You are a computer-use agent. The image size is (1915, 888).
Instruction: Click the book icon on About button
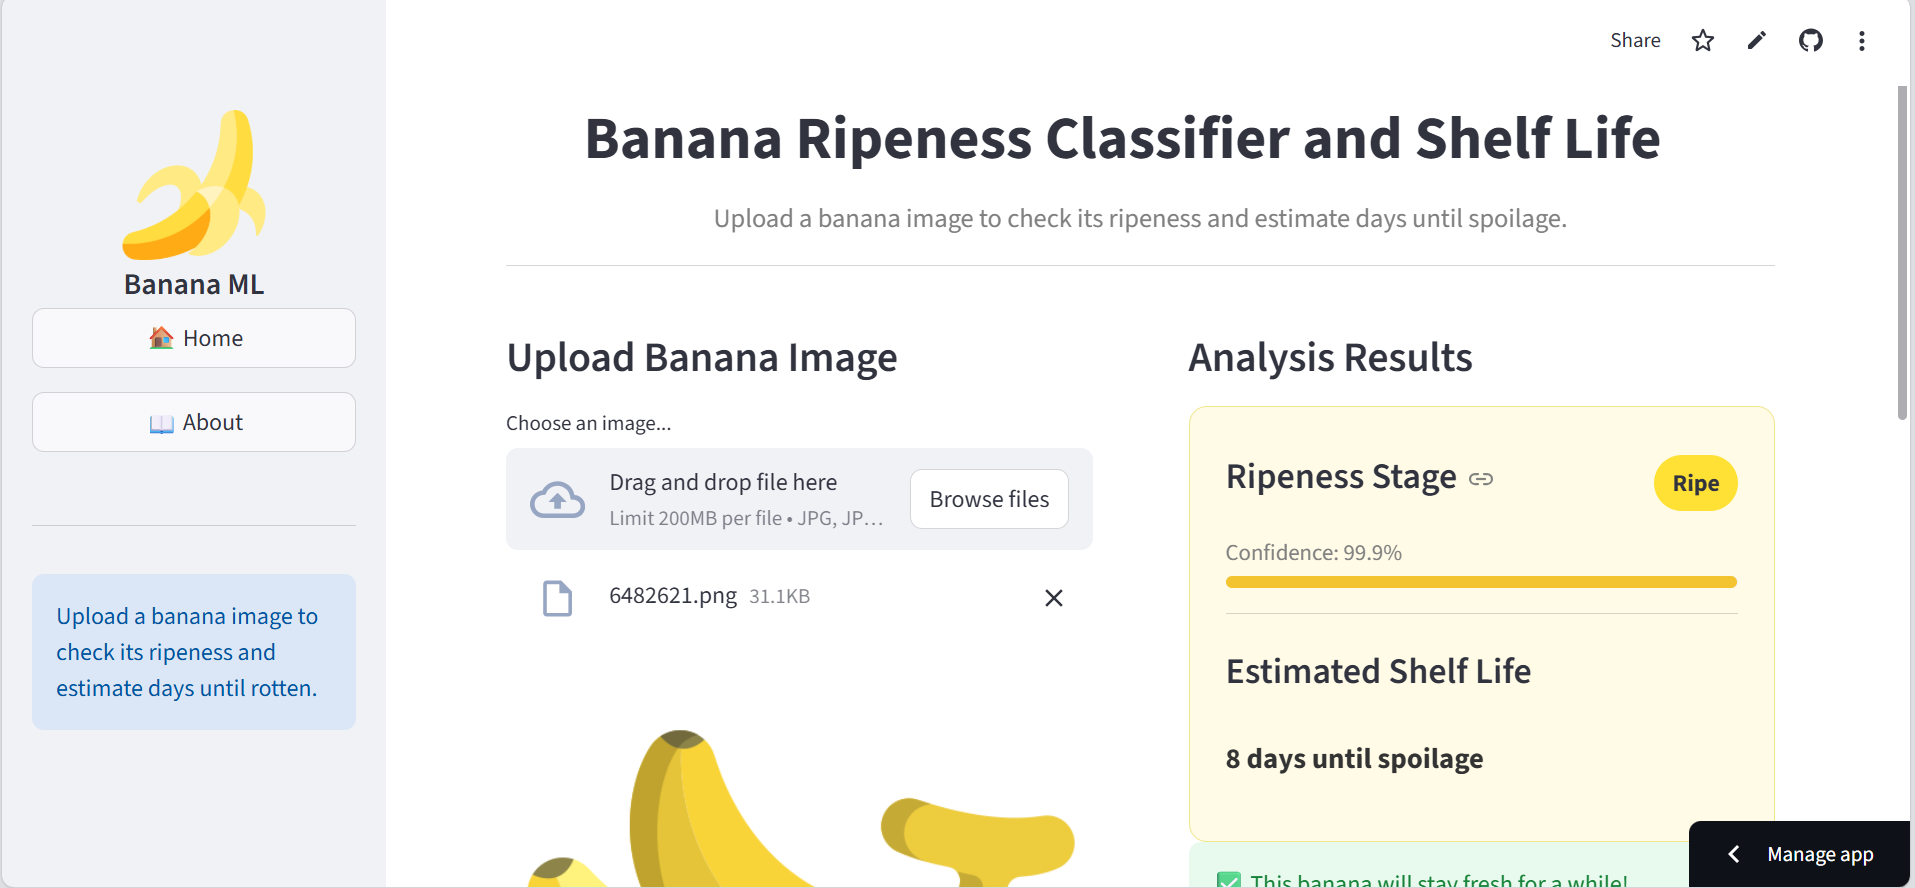tap(161, 422)
